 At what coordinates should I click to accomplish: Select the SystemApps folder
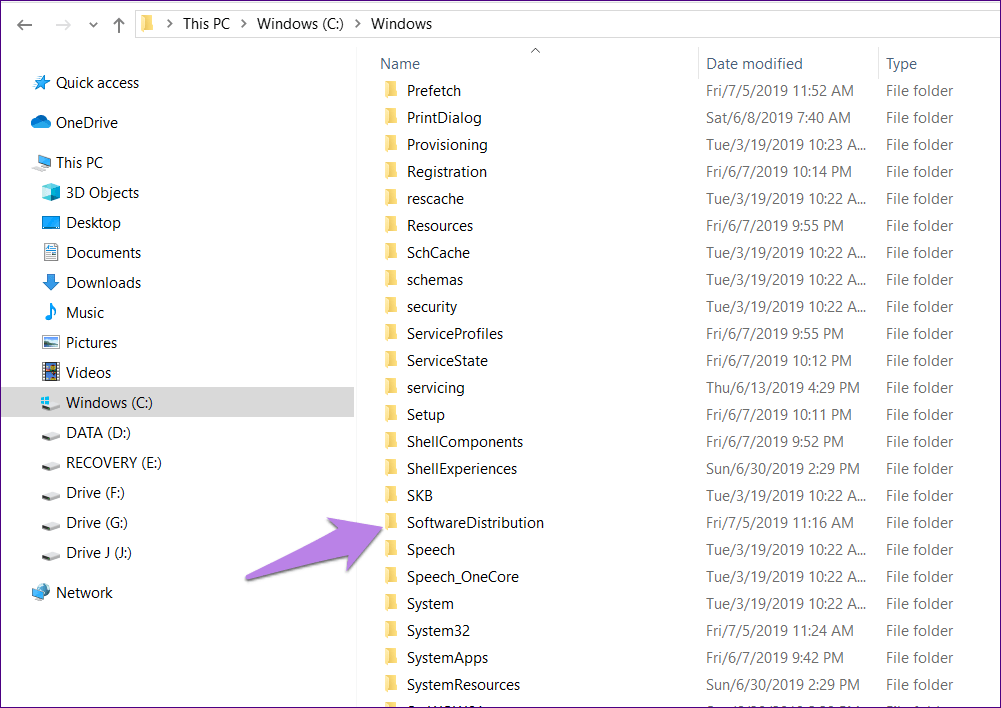click(447, 658)
